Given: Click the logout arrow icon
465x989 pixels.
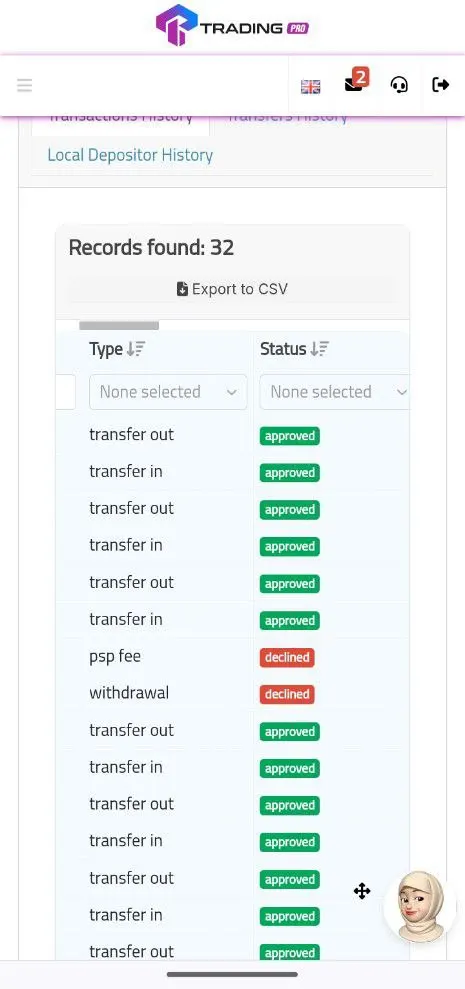Looking at the screenshot, I should tap(440, 85).
